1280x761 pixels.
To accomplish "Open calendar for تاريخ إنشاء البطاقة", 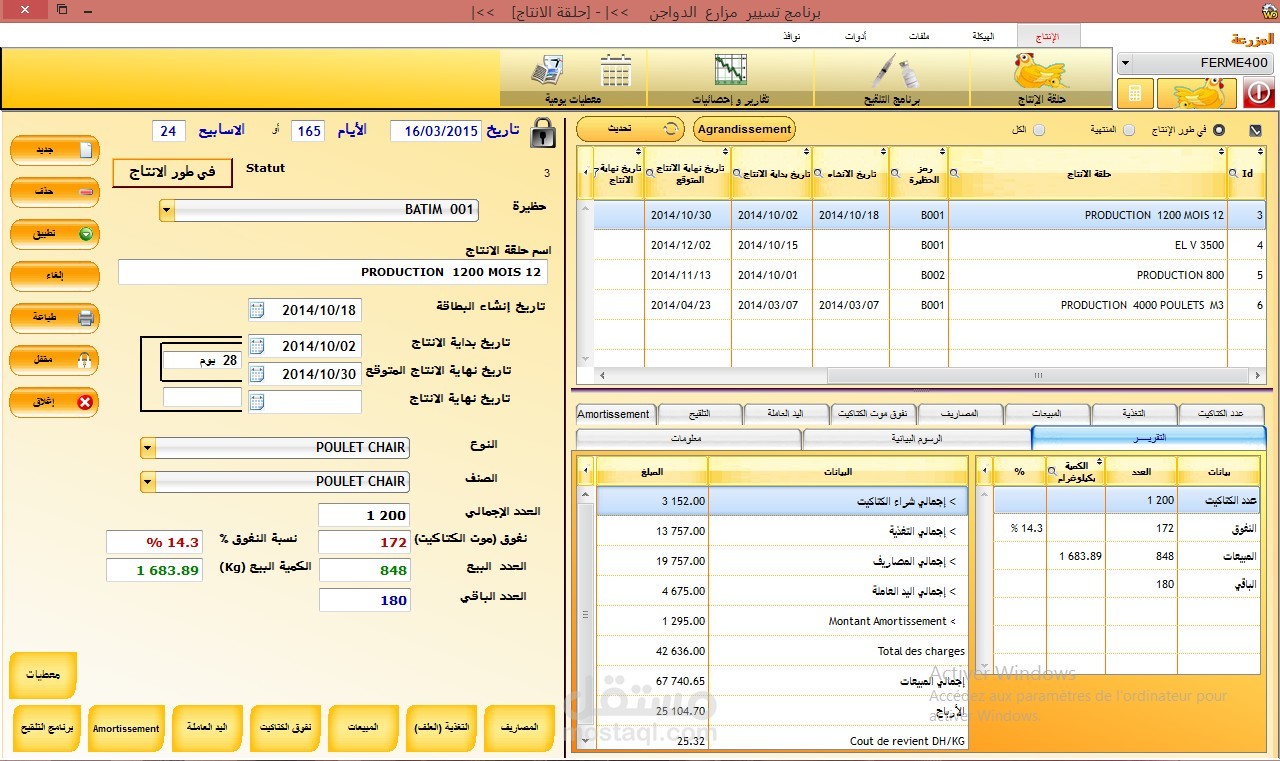I will click(x=257, y=309).
